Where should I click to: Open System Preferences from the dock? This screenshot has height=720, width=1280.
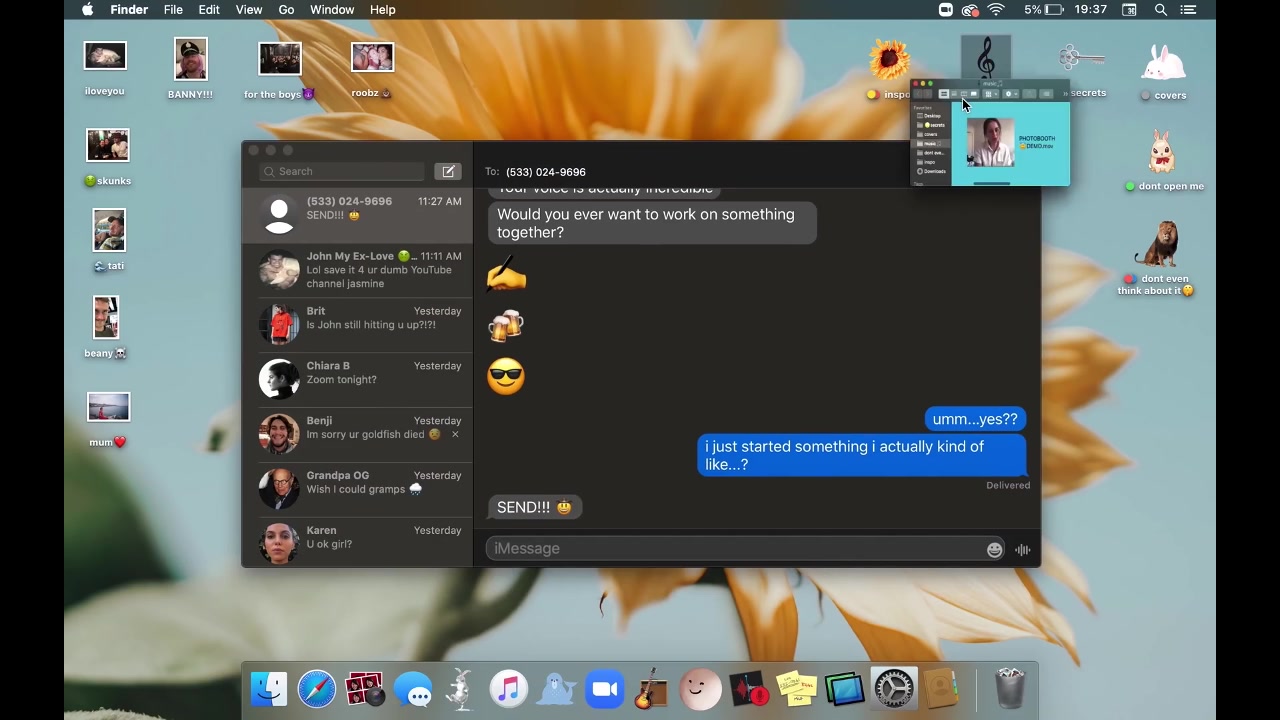pyautogui.click(x=893, y=689)
